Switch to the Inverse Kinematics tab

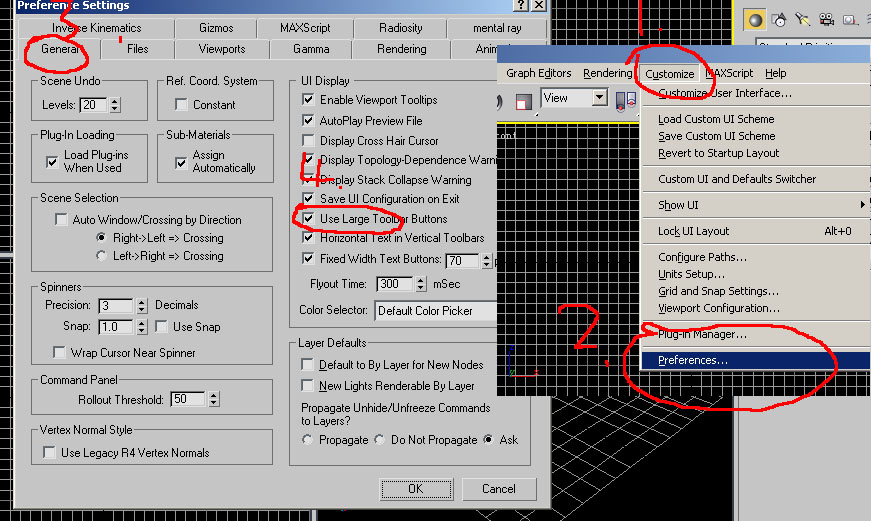point(96,28)
